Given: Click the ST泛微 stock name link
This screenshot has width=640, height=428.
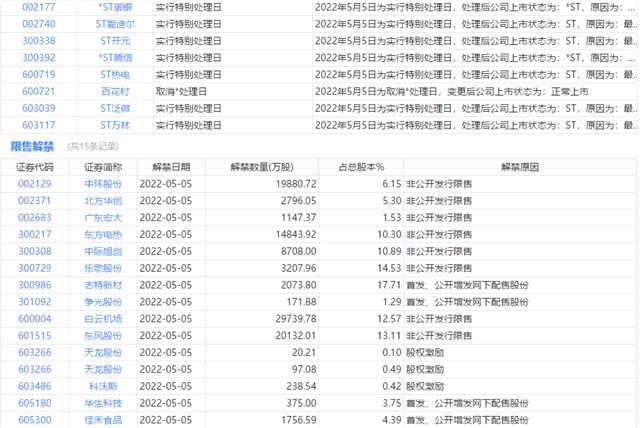Looking at the screenshot, I should (115, 108).
